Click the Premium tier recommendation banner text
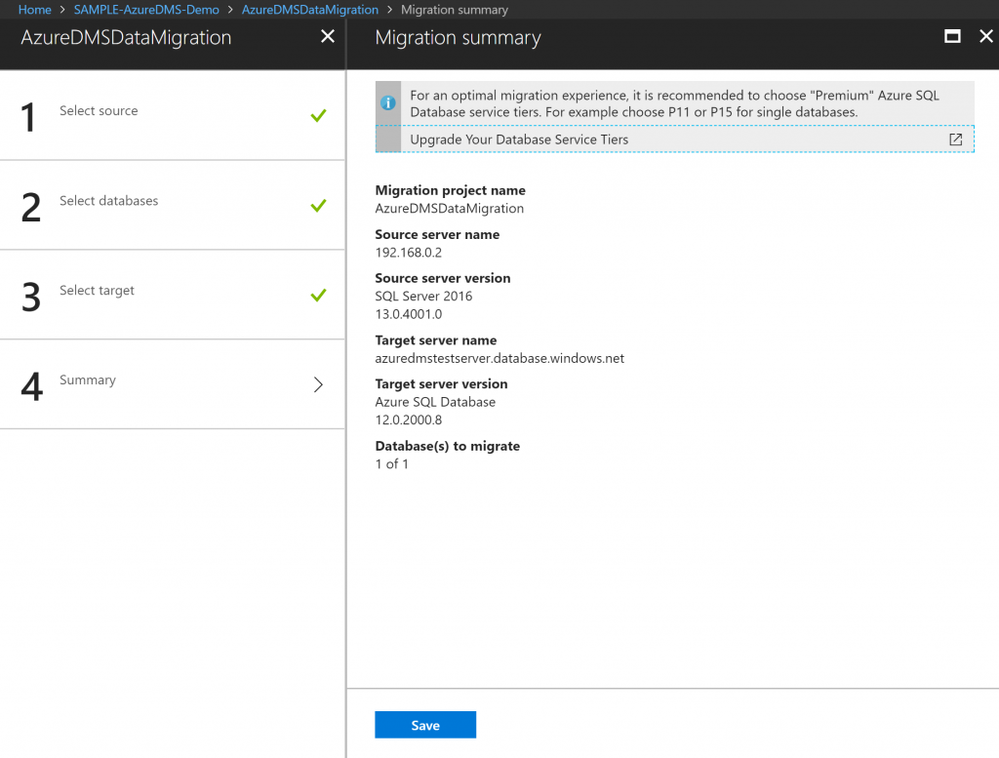 click(x=674, y=103)
